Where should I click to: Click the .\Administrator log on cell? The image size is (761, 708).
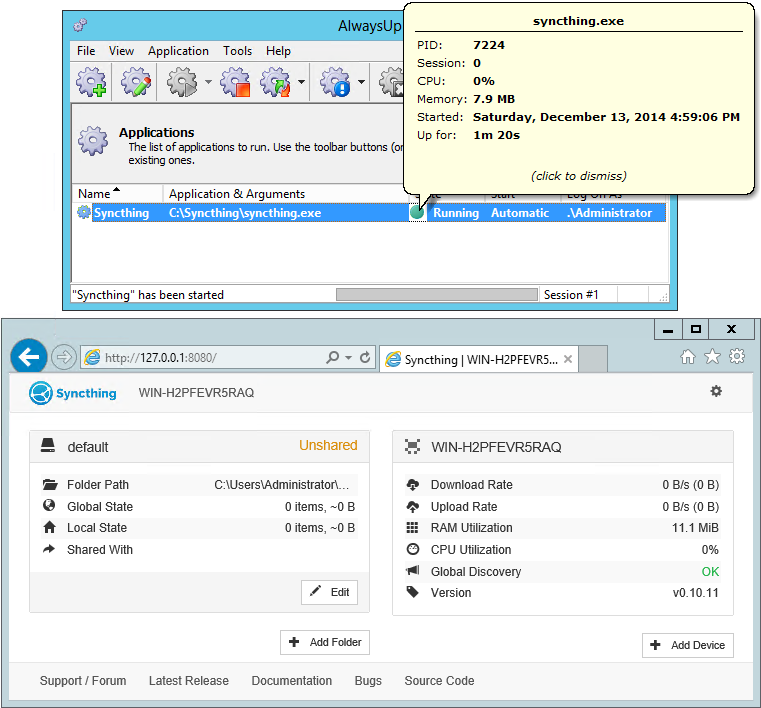(x=609, y=213)
